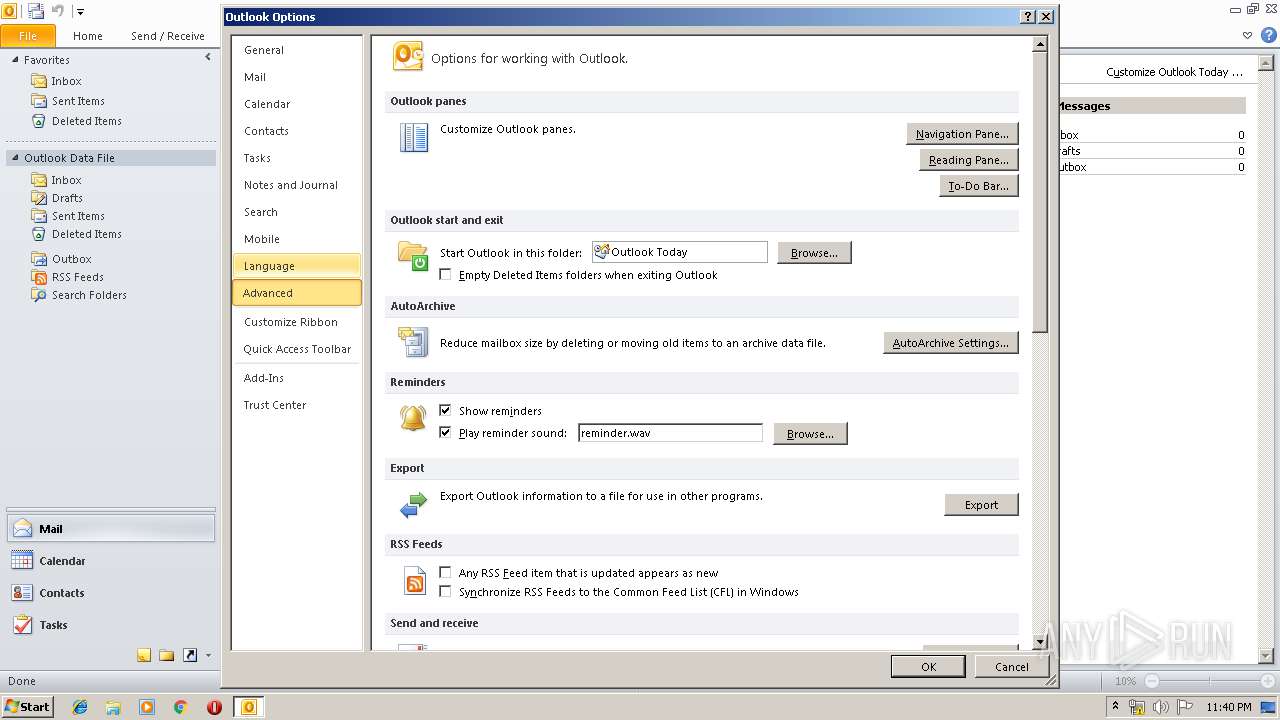Click the Opera taskbar icon

[x=214, y=707]
